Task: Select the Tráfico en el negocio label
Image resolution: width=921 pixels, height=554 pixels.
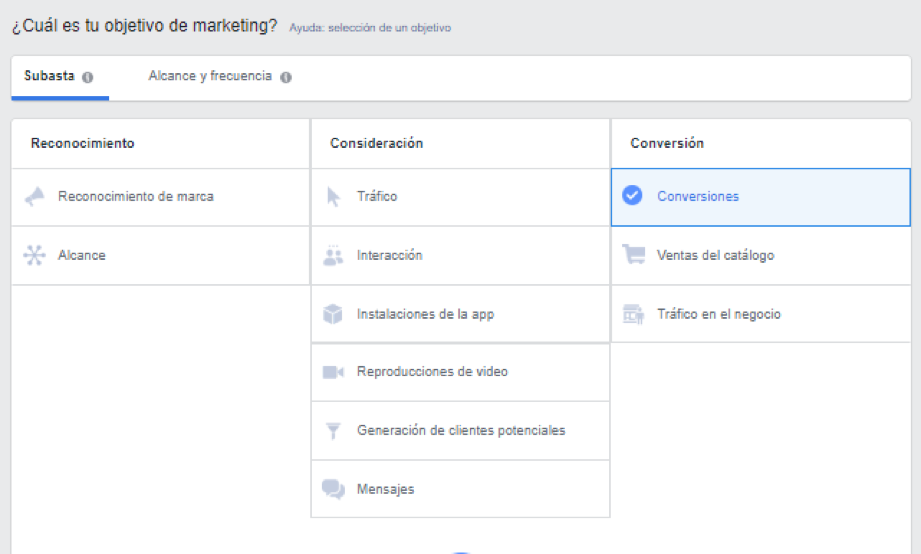Action: 719,314
